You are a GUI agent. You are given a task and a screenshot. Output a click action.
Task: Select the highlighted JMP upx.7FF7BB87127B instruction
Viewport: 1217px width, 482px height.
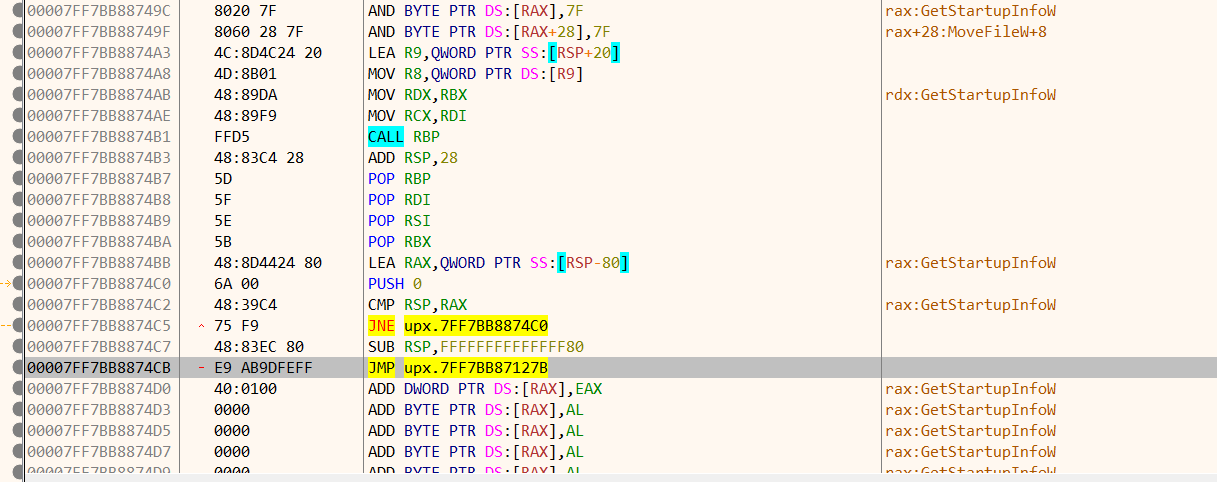pyautogui.click(x=458, y=367)
